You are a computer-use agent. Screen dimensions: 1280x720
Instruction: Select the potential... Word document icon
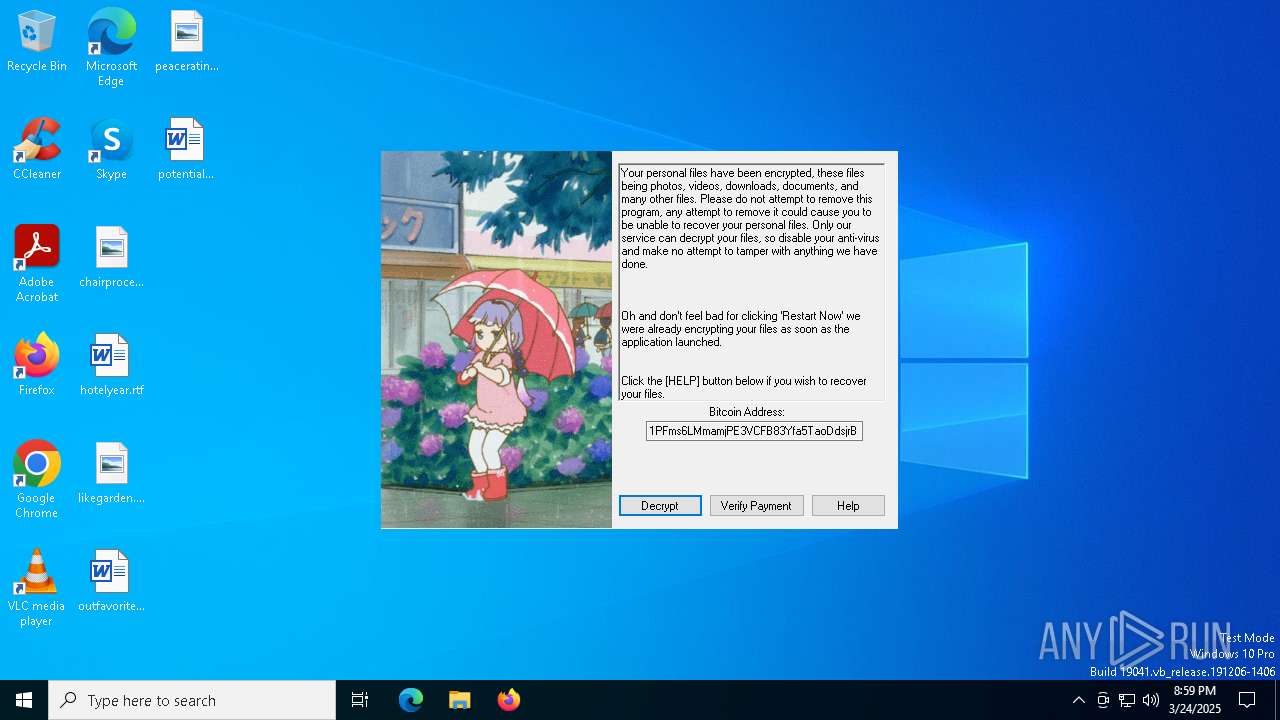(x=186, y=149)
